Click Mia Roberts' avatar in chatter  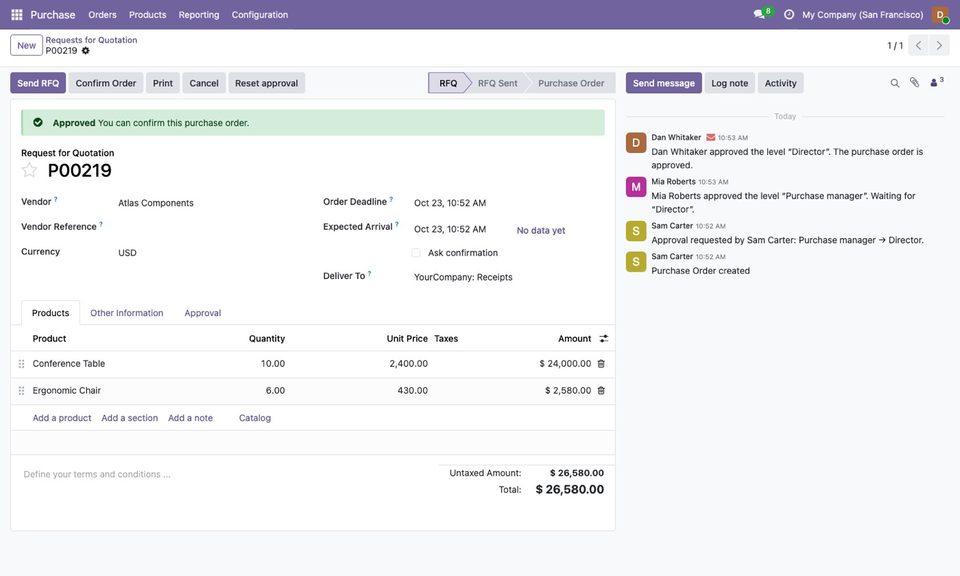click(x=636, y=187)
